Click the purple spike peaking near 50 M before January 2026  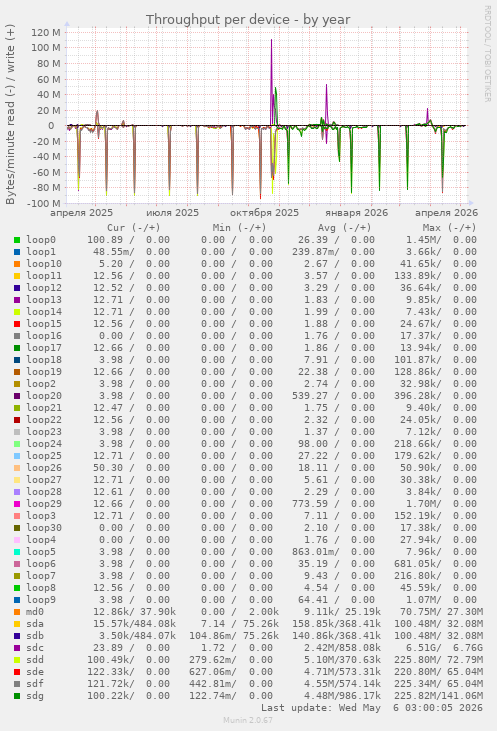(x=326, y=103)
